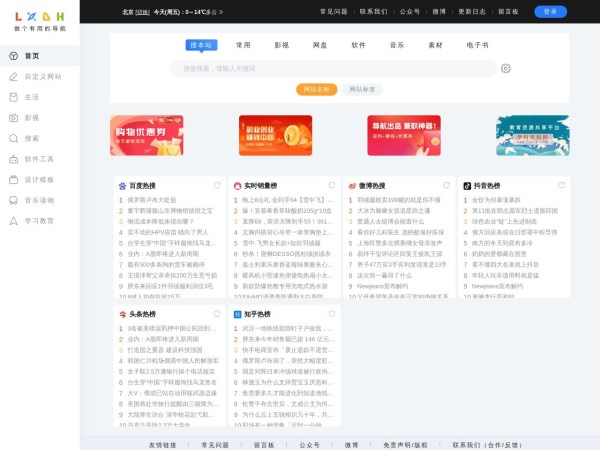Open the 音乐读物 headphone icon
The width and height of the screenshot is (600, 450).
pyautogui.click(x=13, y=199)
